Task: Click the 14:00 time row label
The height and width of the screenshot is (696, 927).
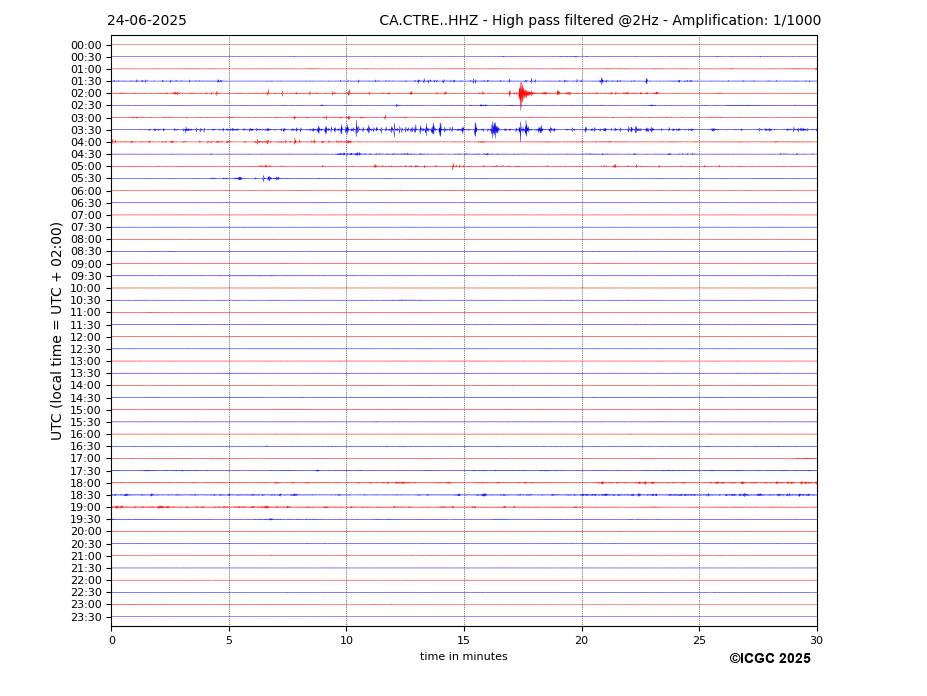Action: [86, 386]
